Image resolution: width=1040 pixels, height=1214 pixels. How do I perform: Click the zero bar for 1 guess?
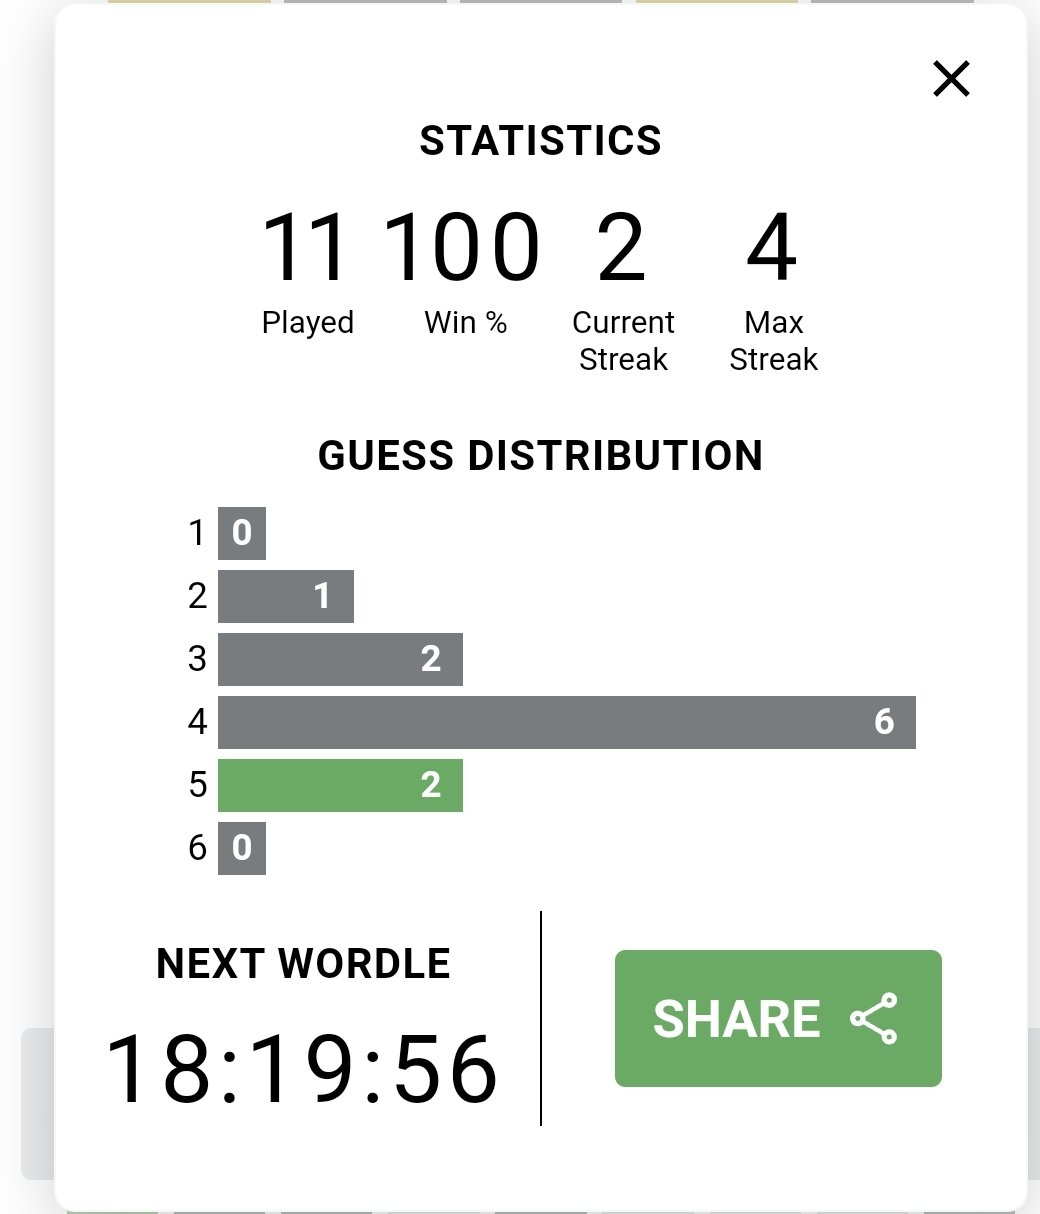(x=242, y=533)
